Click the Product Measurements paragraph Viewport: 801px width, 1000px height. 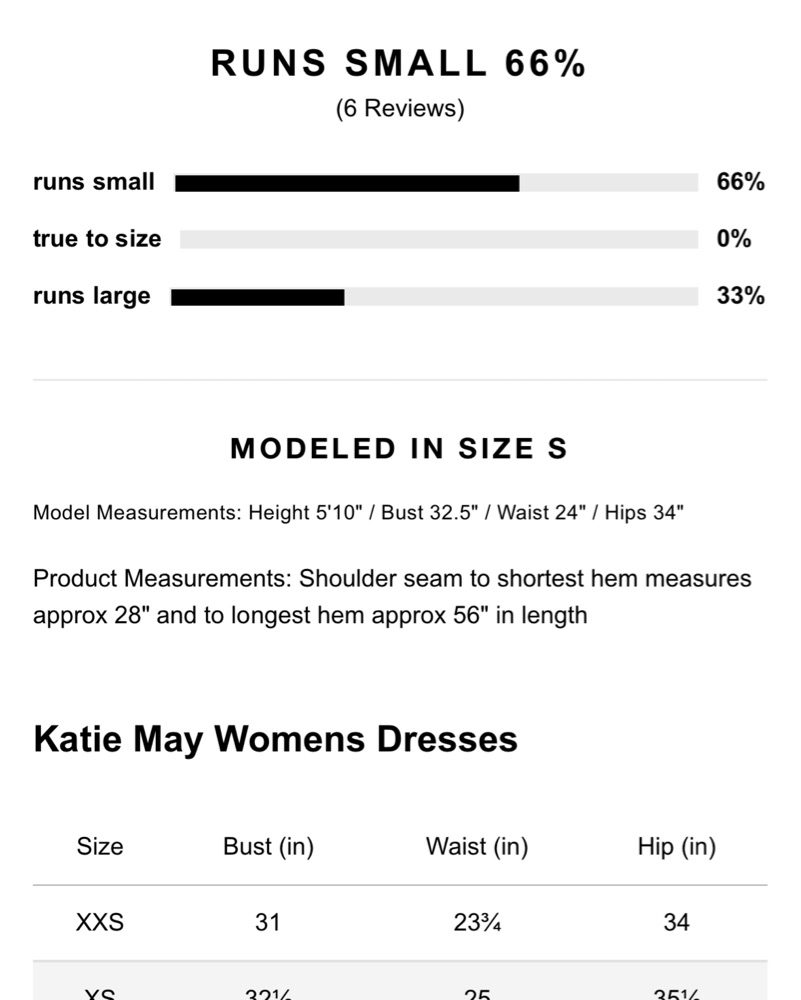392,597
